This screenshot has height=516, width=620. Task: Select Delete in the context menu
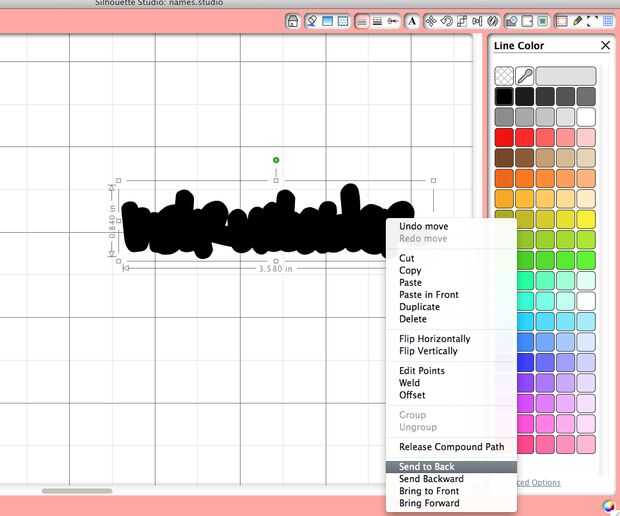click(413, 319)
